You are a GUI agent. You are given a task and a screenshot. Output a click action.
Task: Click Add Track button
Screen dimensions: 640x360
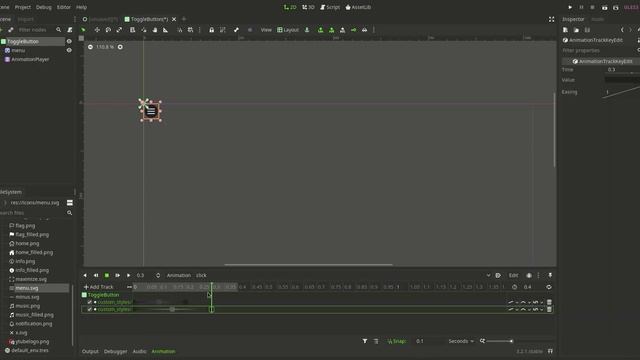click(x=98, y=287)
